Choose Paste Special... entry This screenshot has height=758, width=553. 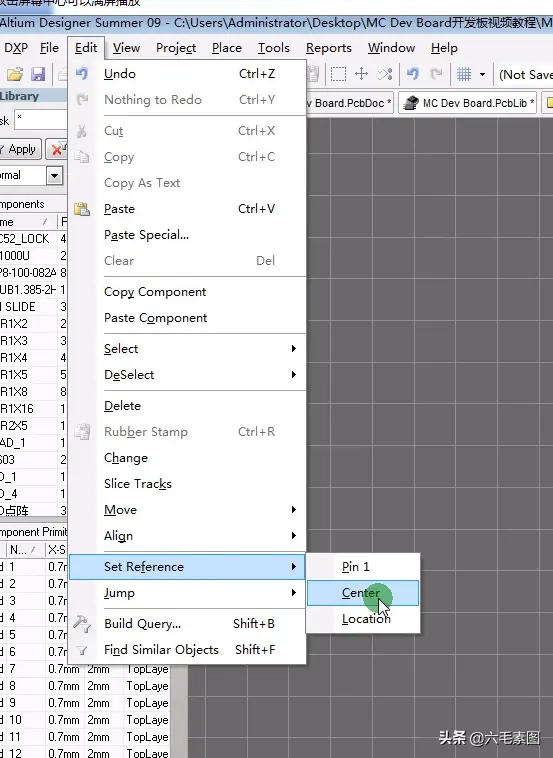click(x=187, y=235)
